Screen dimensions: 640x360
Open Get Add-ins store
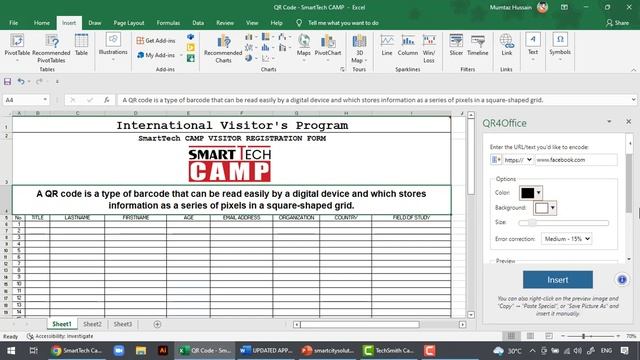pos(156,40)
